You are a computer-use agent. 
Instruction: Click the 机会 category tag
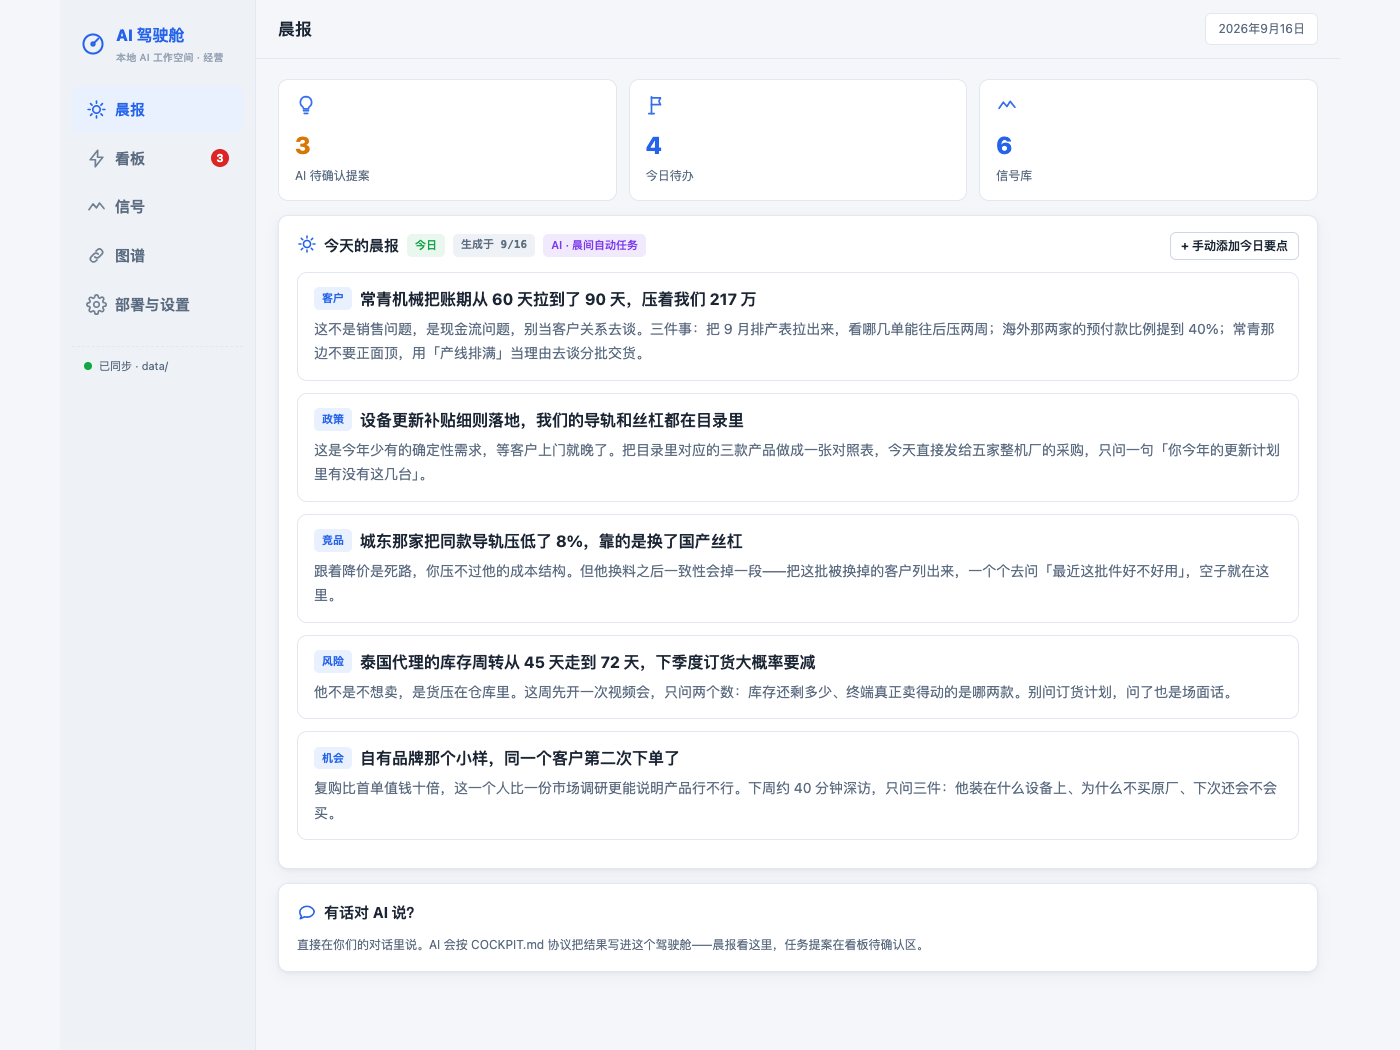pyautogui.click(x=333, y=758)
